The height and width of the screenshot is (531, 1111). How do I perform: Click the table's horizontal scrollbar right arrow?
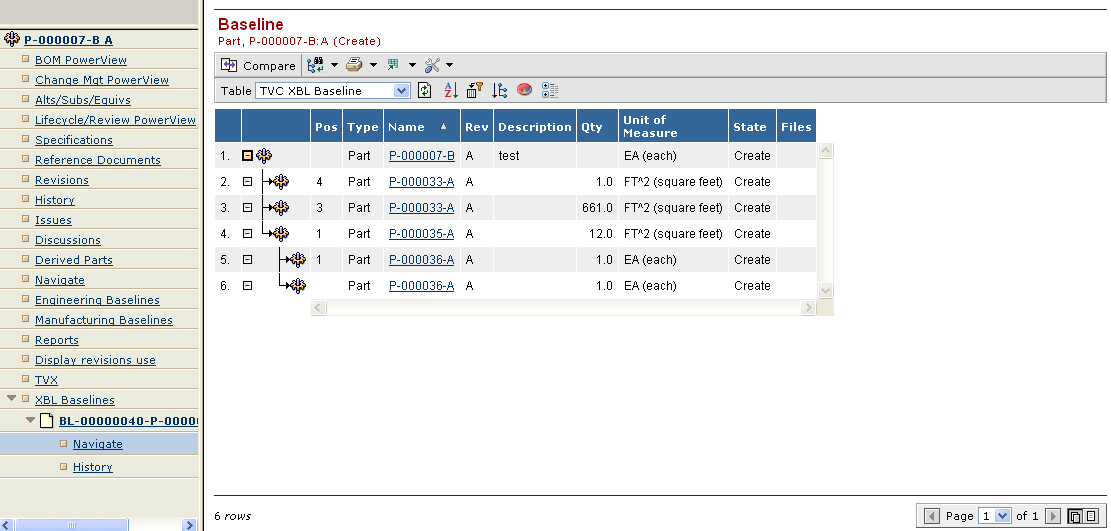[808, 309]
